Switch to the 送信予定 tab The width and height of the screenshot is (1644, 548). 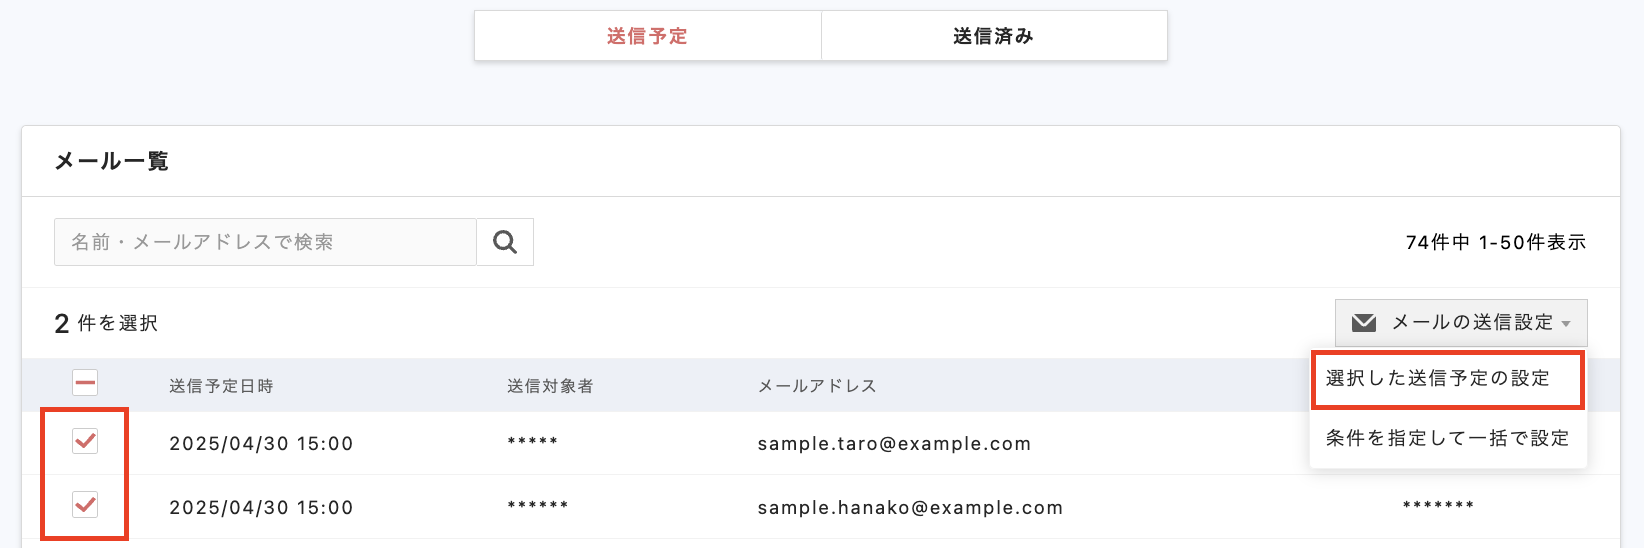tap(647, 36)
